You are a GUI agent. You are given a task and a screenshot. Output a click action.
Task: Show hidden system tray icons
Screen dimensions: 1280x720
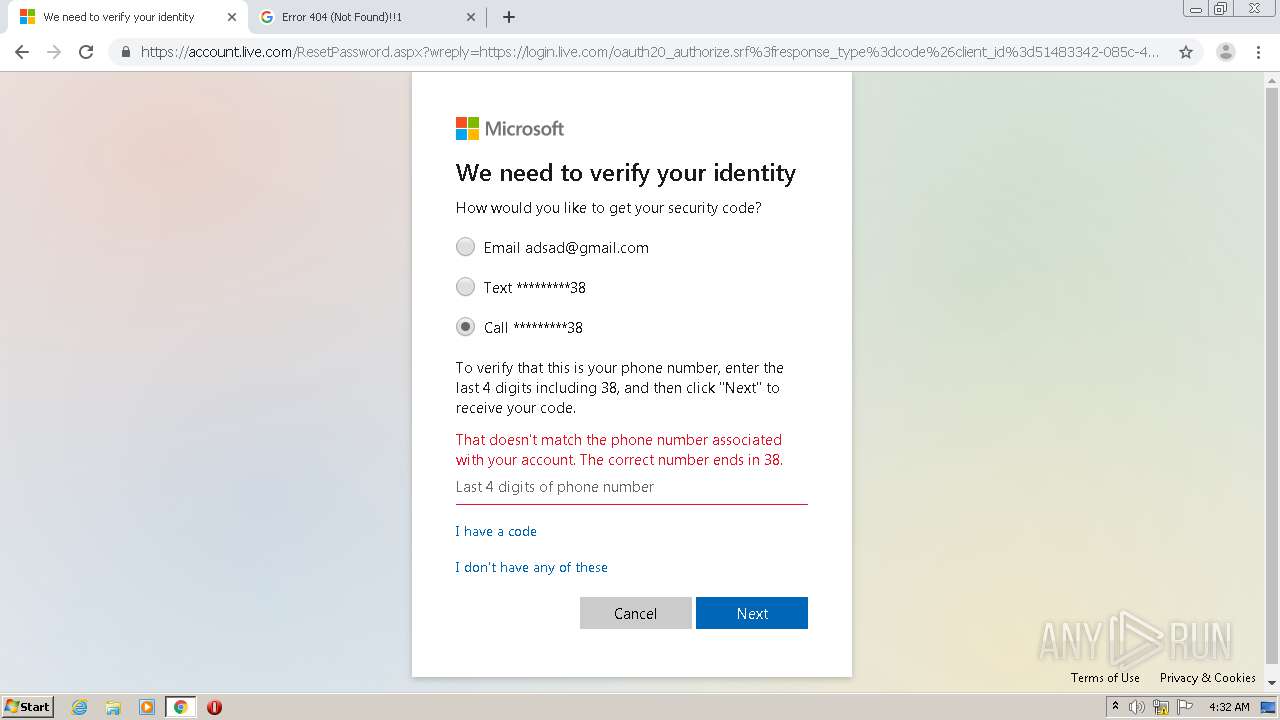tap(1115, 707)
